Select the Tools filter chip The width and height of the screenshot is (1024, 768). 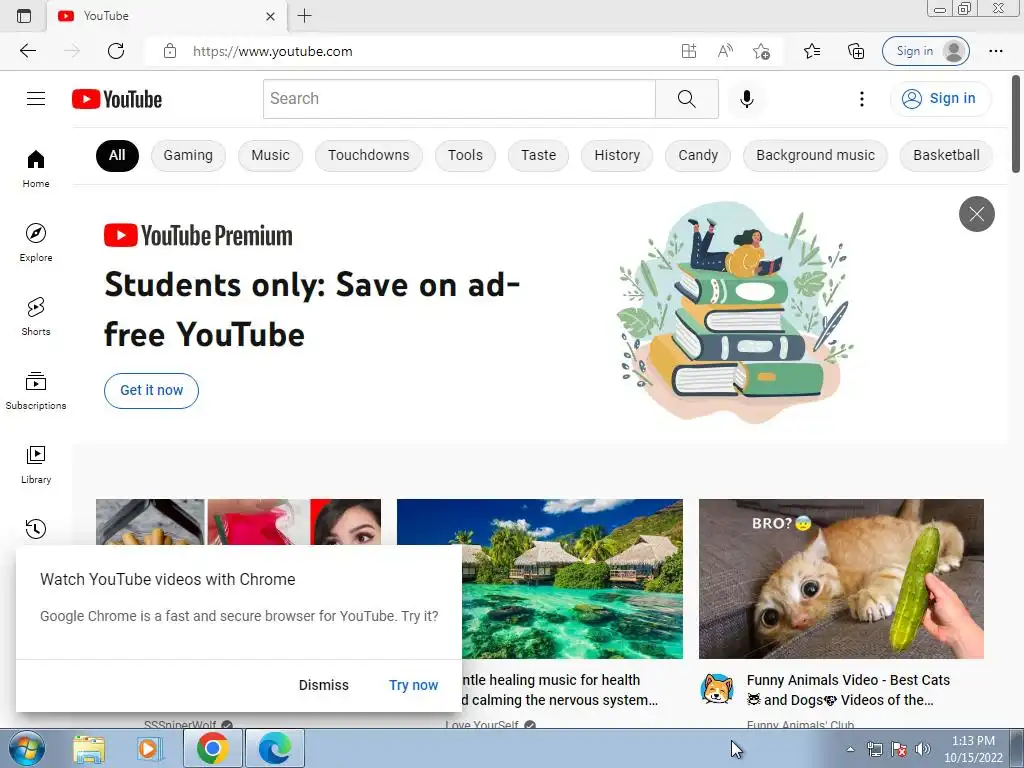(x=465, y=155)
